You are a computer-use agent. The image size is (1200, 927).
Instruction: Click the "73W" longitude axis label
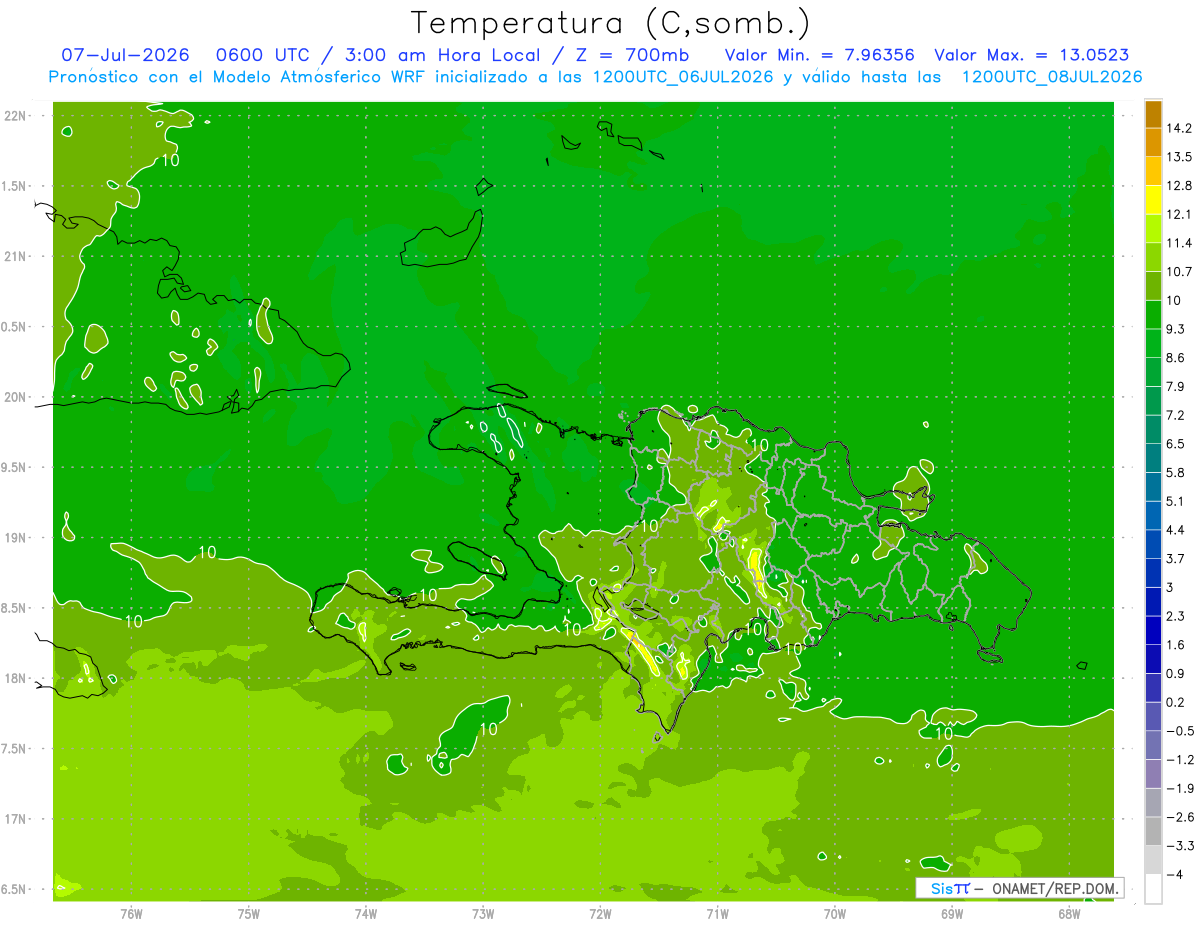(x=483, y=913)
